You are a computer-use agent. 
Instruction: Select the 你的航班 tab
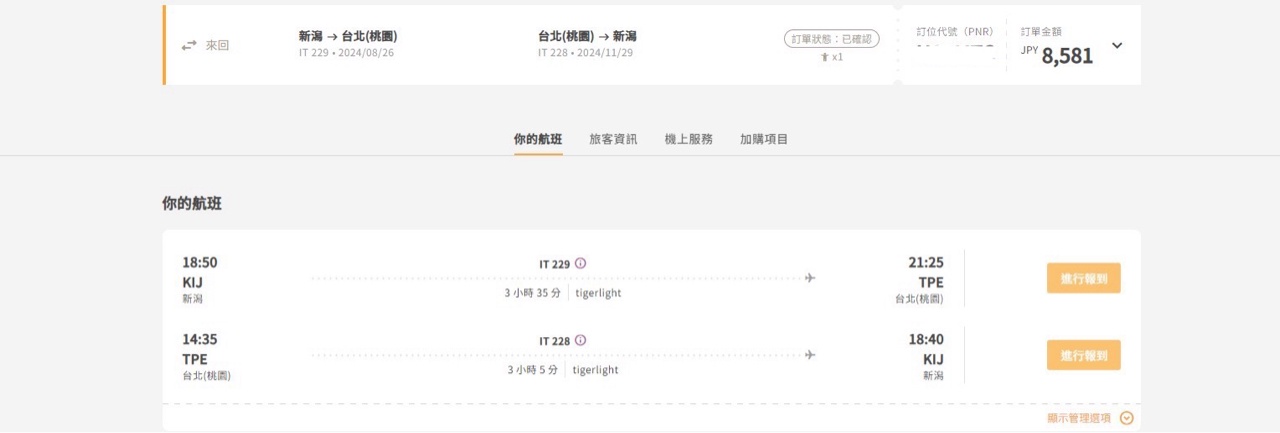538,139
